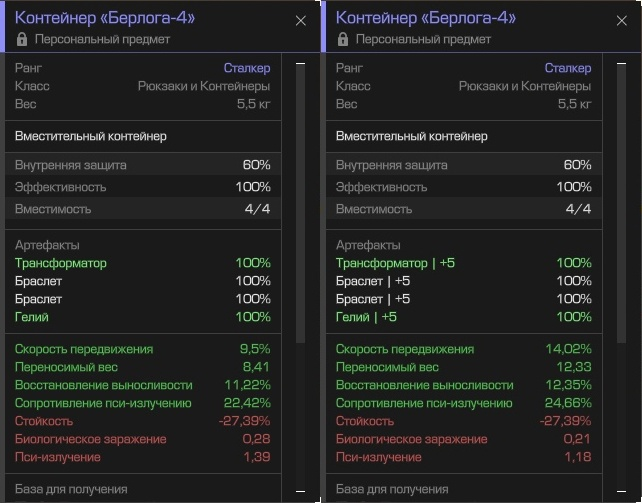Viewport: 642px width, 503px height.
Task: Click scroll-down mark at bottom of right scrollbar
Action: pyautogui.click(x=622, y=492)
